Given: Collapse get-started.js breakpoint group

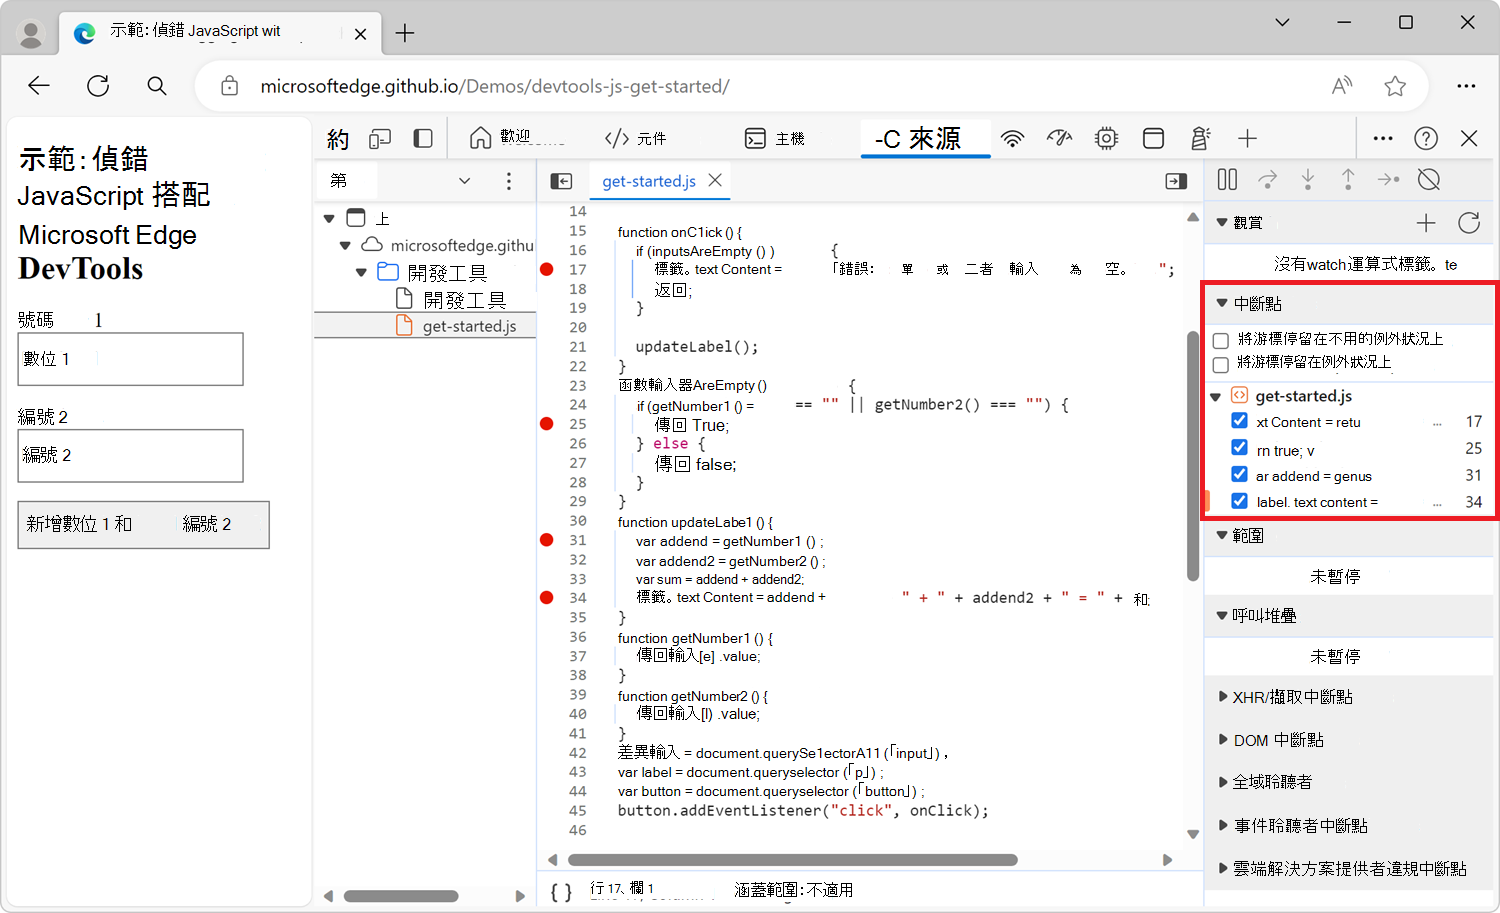Looking at the screenshot, I should click(x=1216, y=397).
